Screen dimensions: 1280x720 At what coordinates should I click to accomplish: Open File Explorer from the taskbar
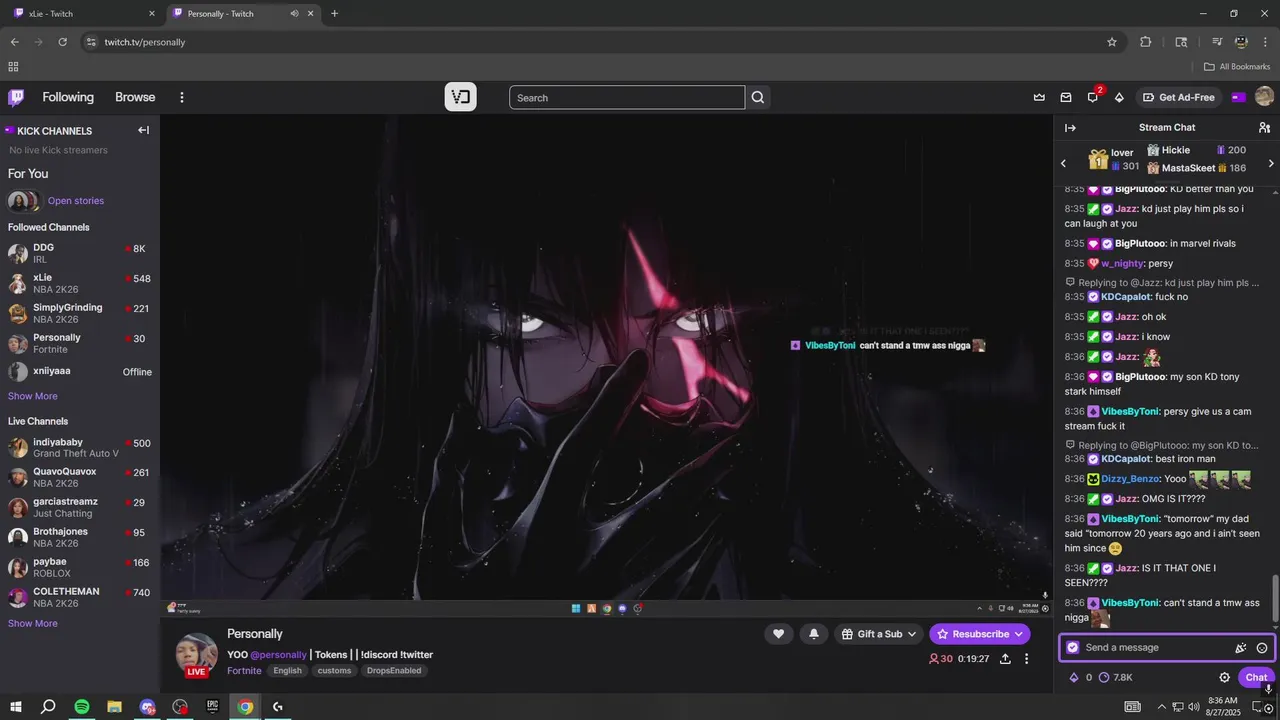(x=114, y=706)
